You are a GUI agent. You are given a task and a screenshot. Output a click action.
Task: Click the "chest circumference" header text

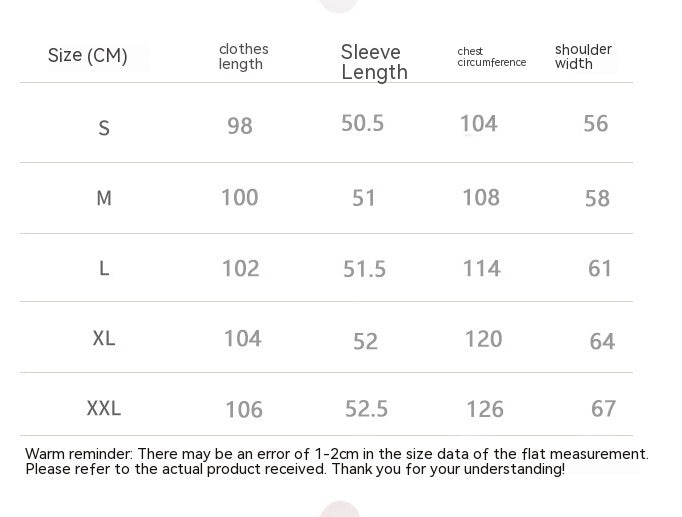tap(491, 57)
